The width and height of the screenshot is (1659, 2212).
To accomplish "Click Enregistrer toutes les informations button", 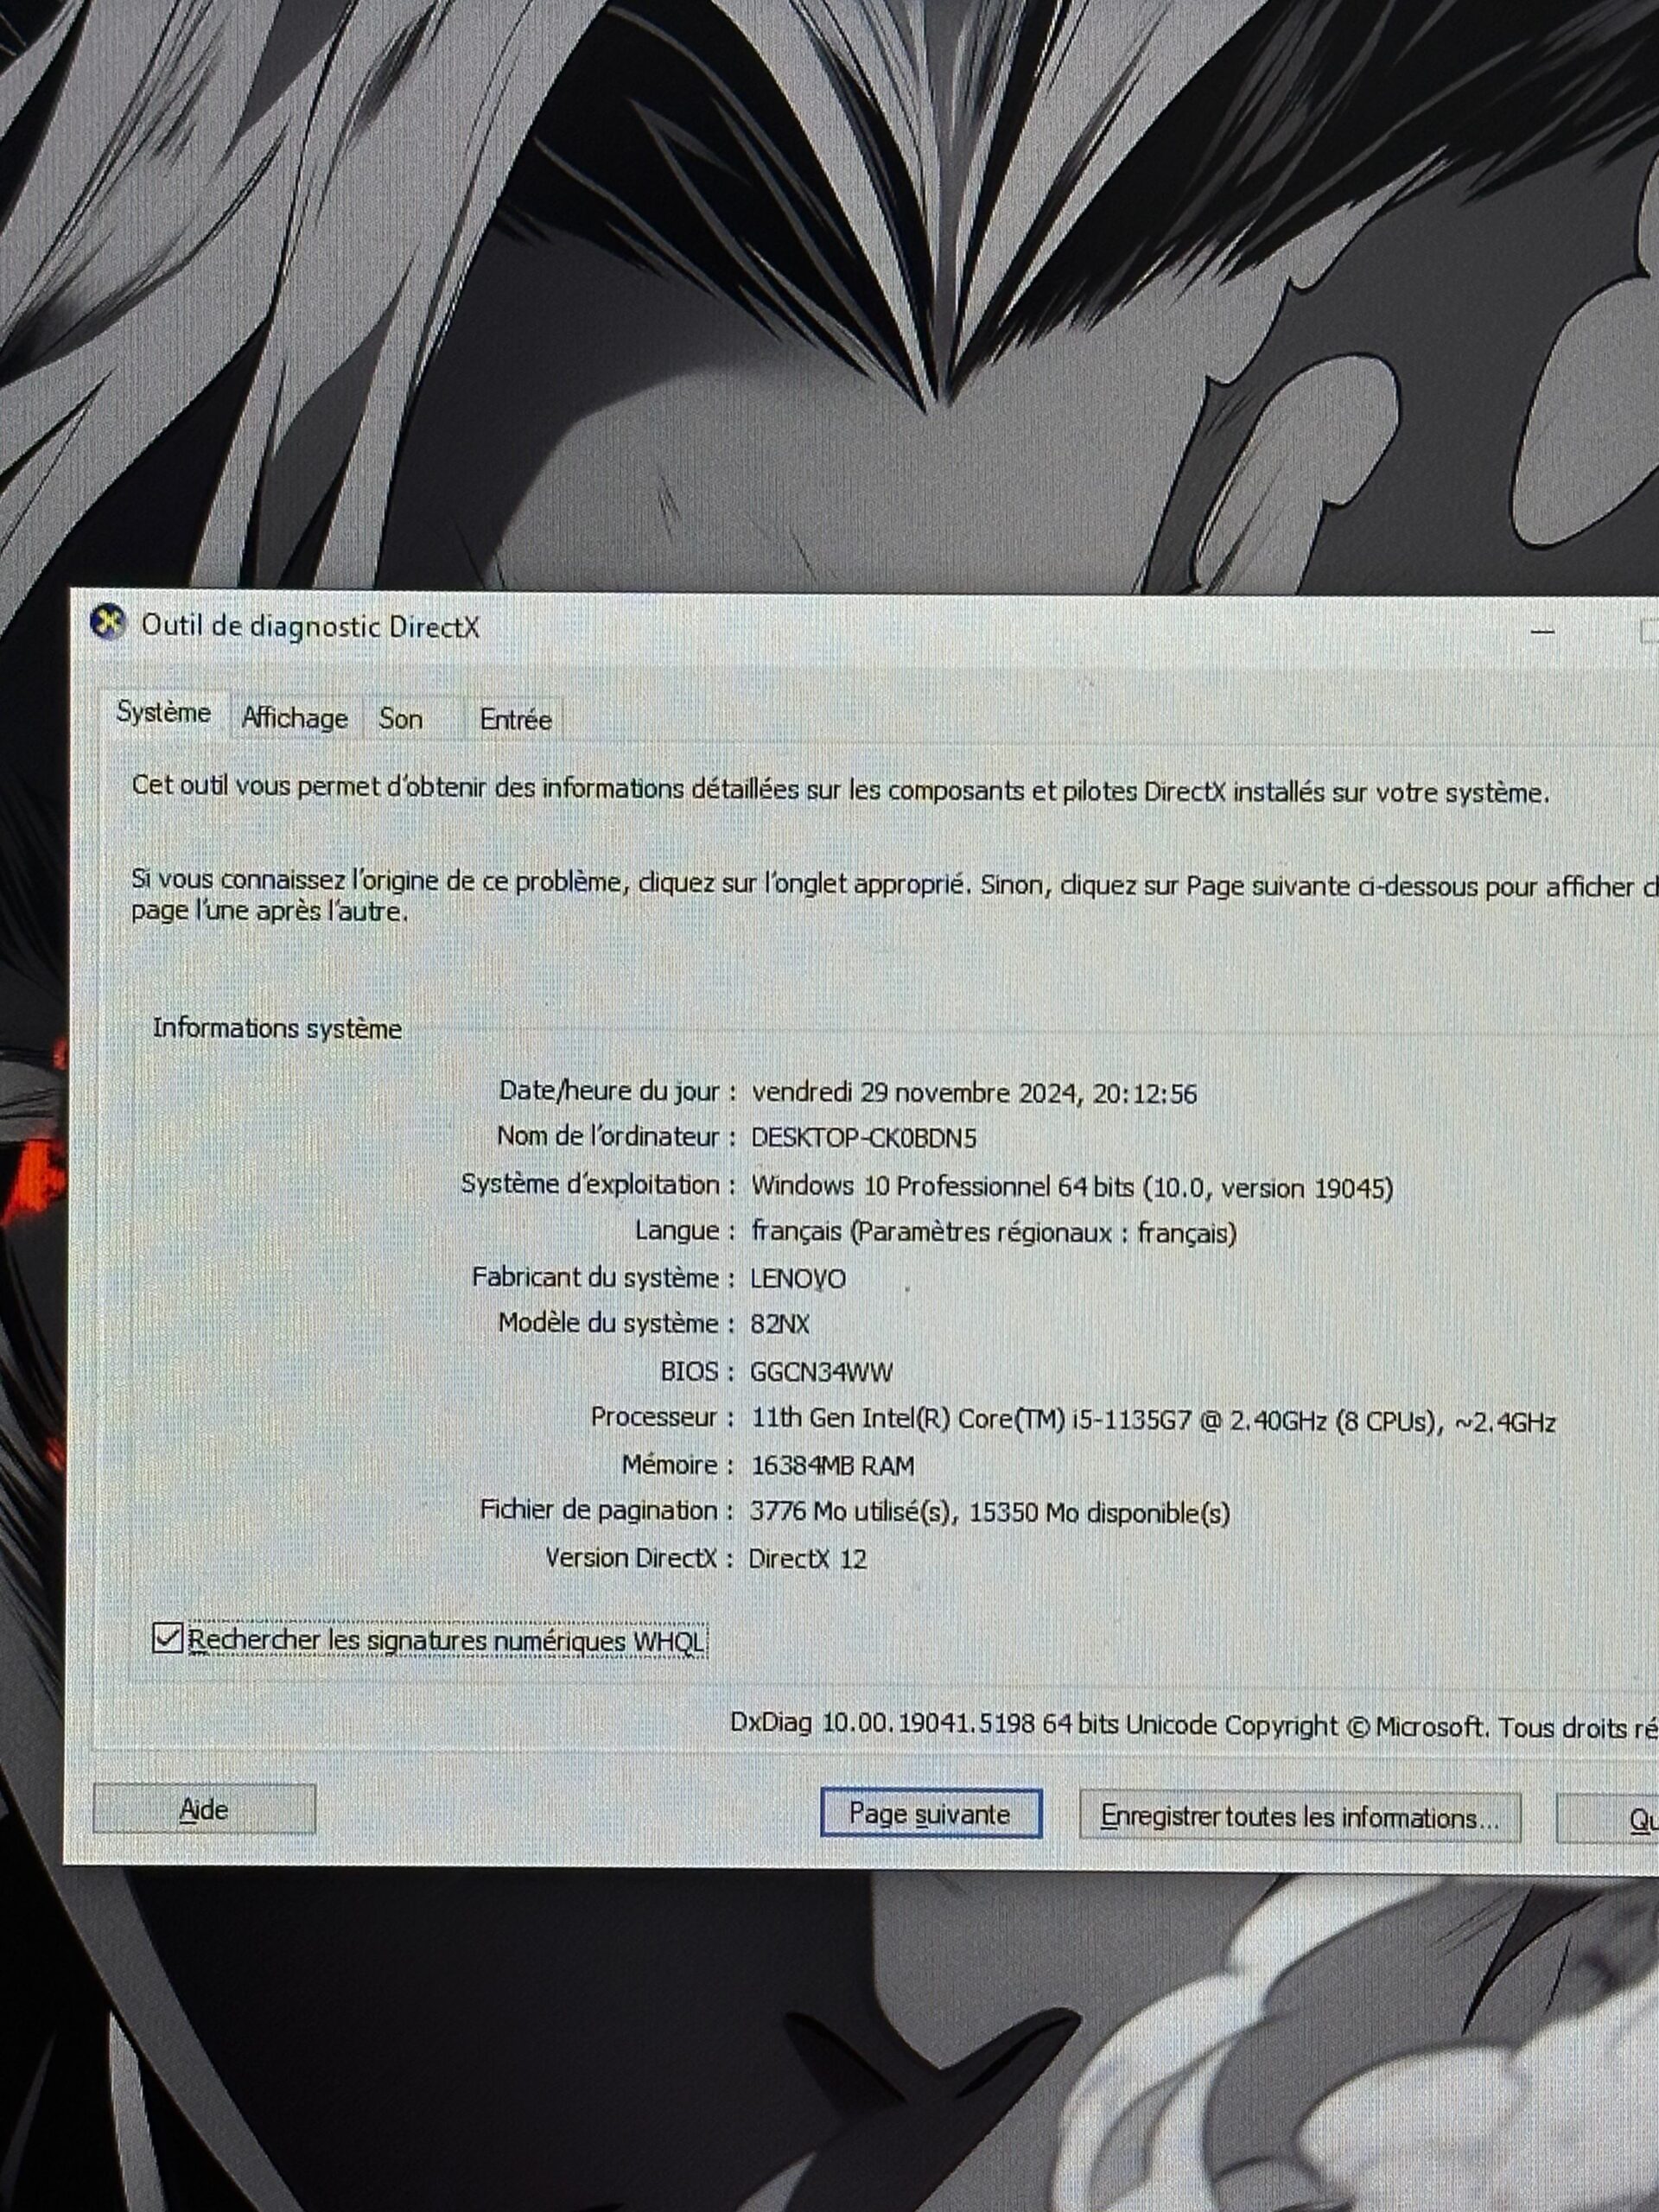I will [x=1300, y=1817].
